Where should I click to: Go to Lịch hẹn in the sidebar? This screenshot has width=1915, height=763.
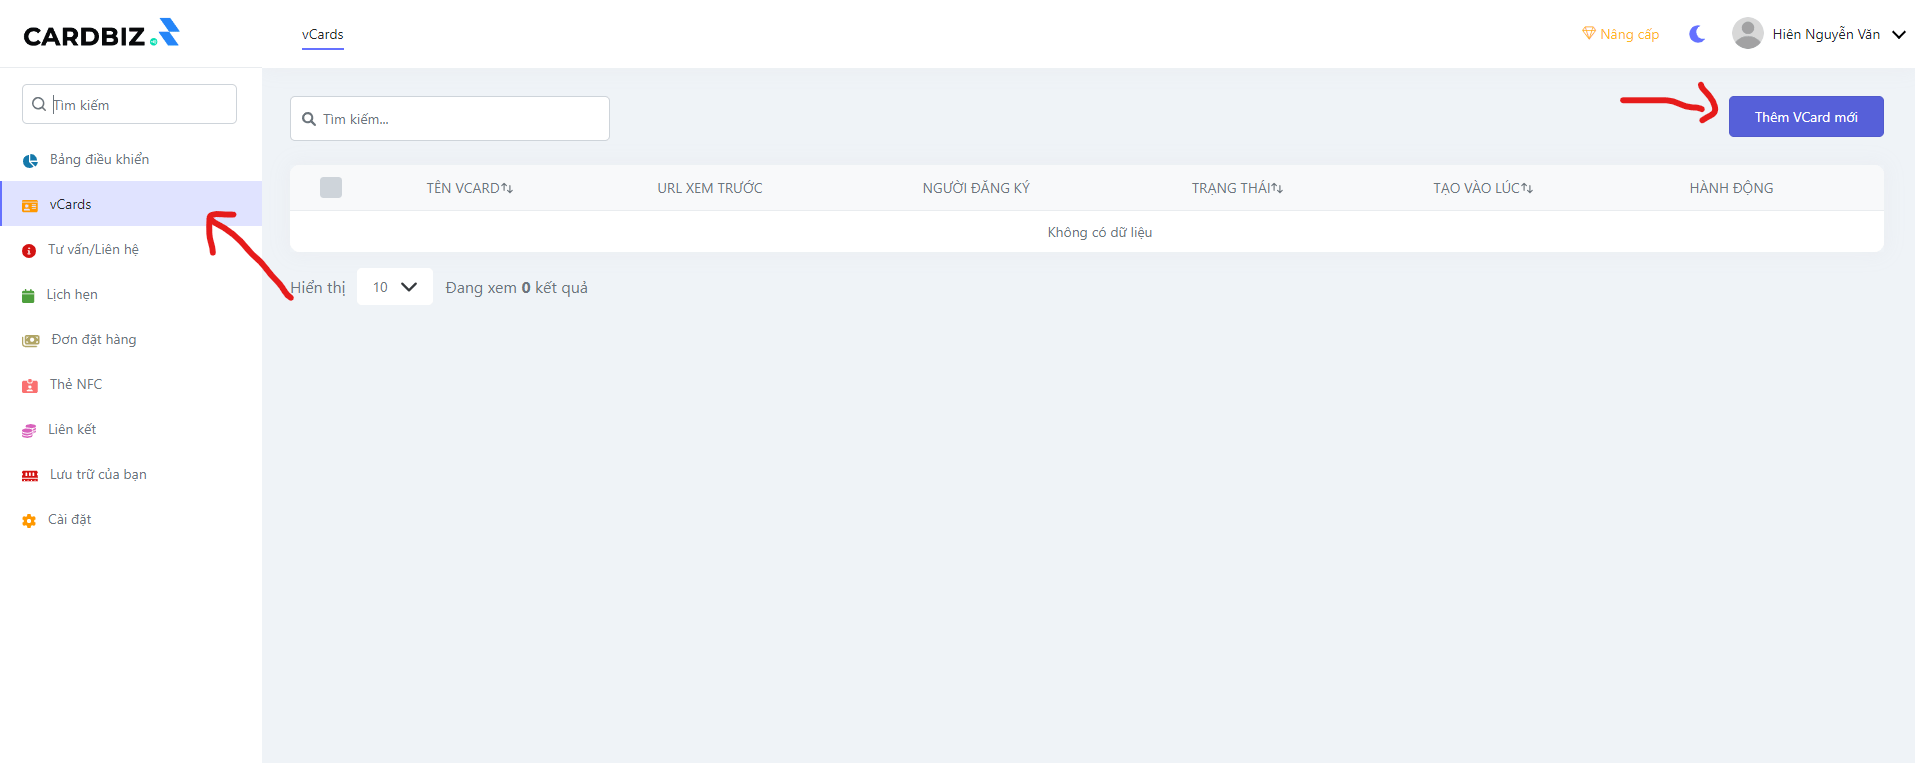(131, 294)
